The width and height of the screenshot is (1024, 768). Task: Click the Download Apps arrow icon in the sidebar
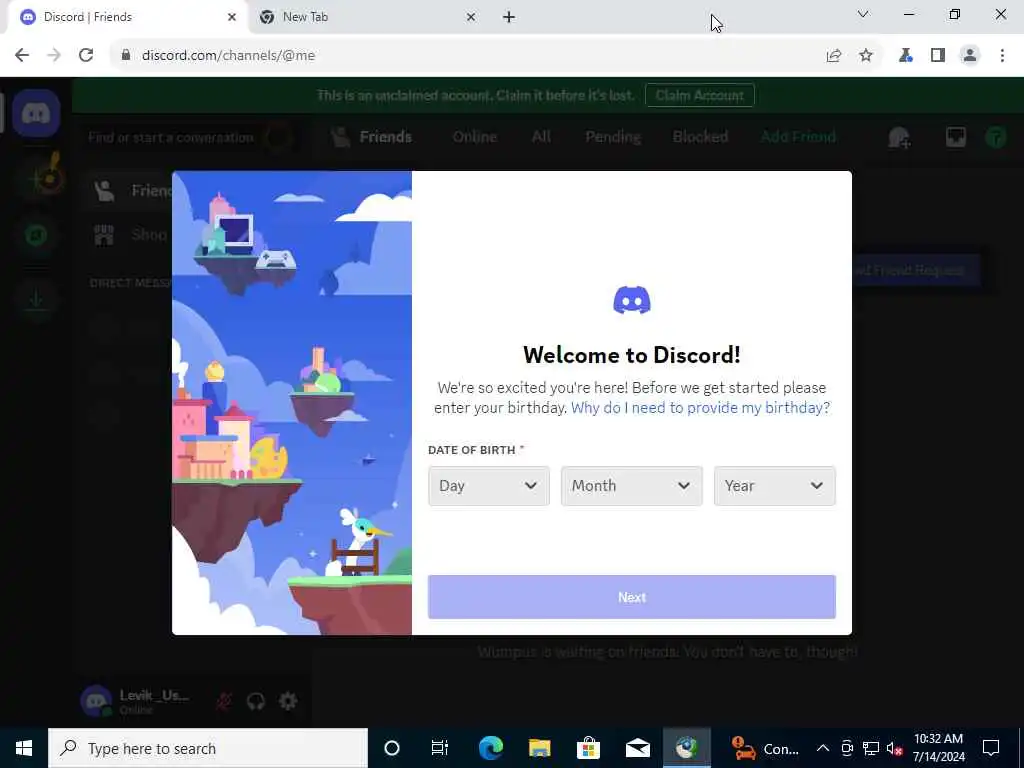(x=37, y=299)
